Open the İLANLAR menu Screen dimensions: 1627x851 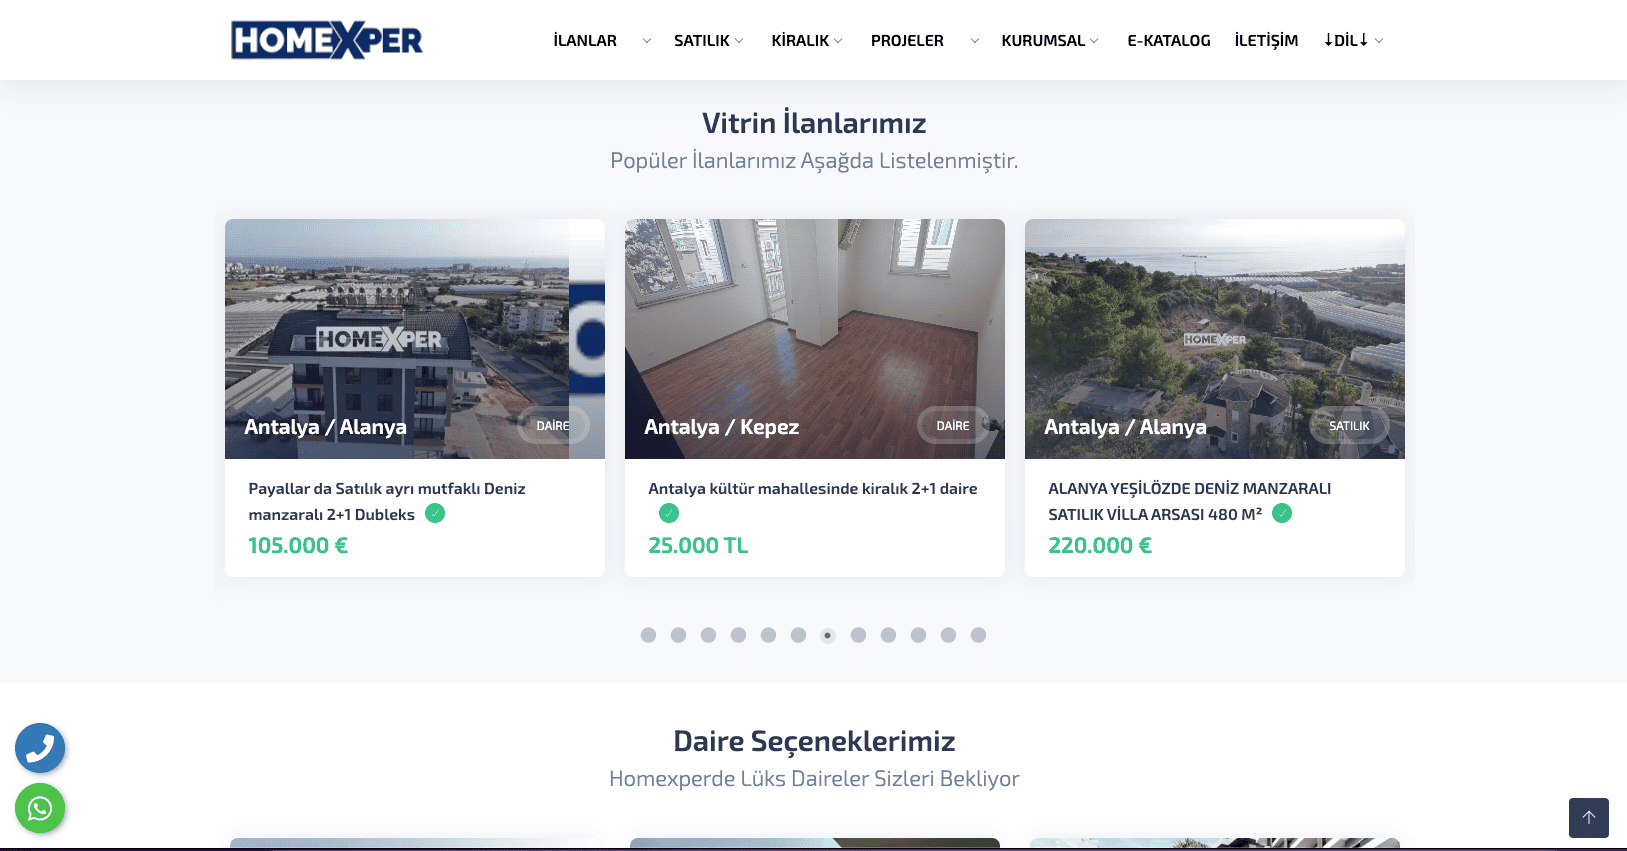(585, 41)
